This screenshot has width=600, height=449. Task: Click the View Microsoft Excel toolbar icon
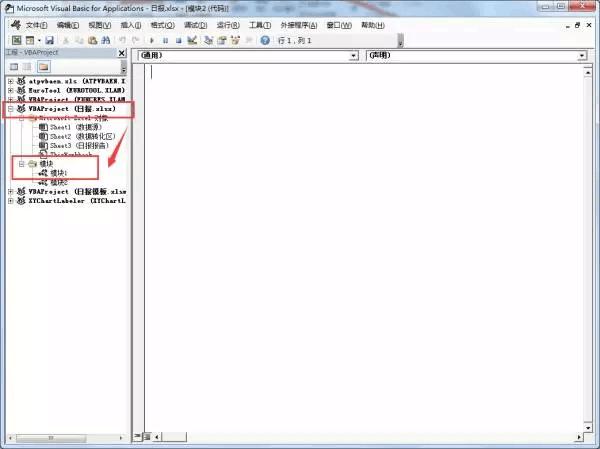(x=16, y=40)
